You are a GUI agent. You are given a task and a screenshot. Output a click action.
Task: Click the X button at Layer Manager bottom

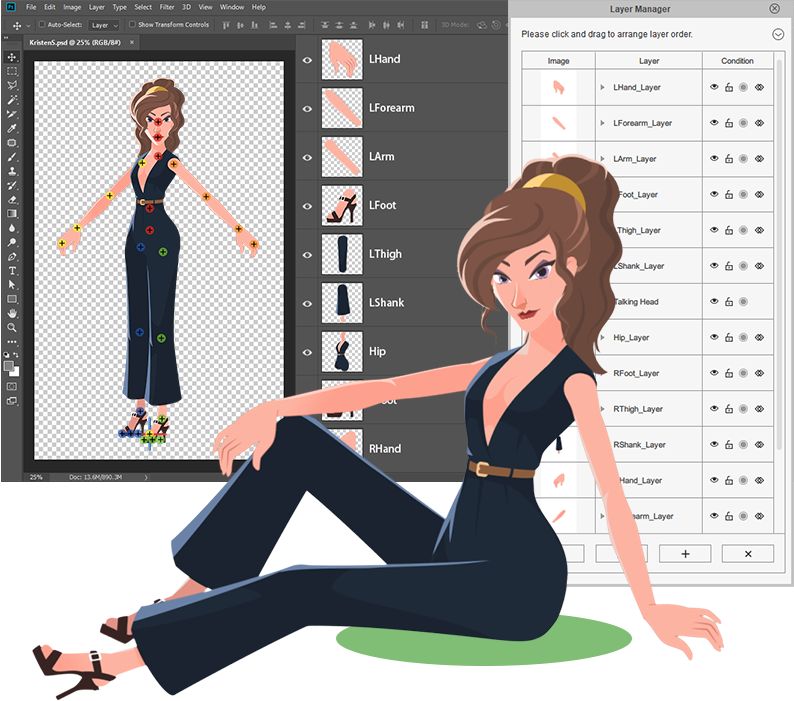(x=748, y=554)
